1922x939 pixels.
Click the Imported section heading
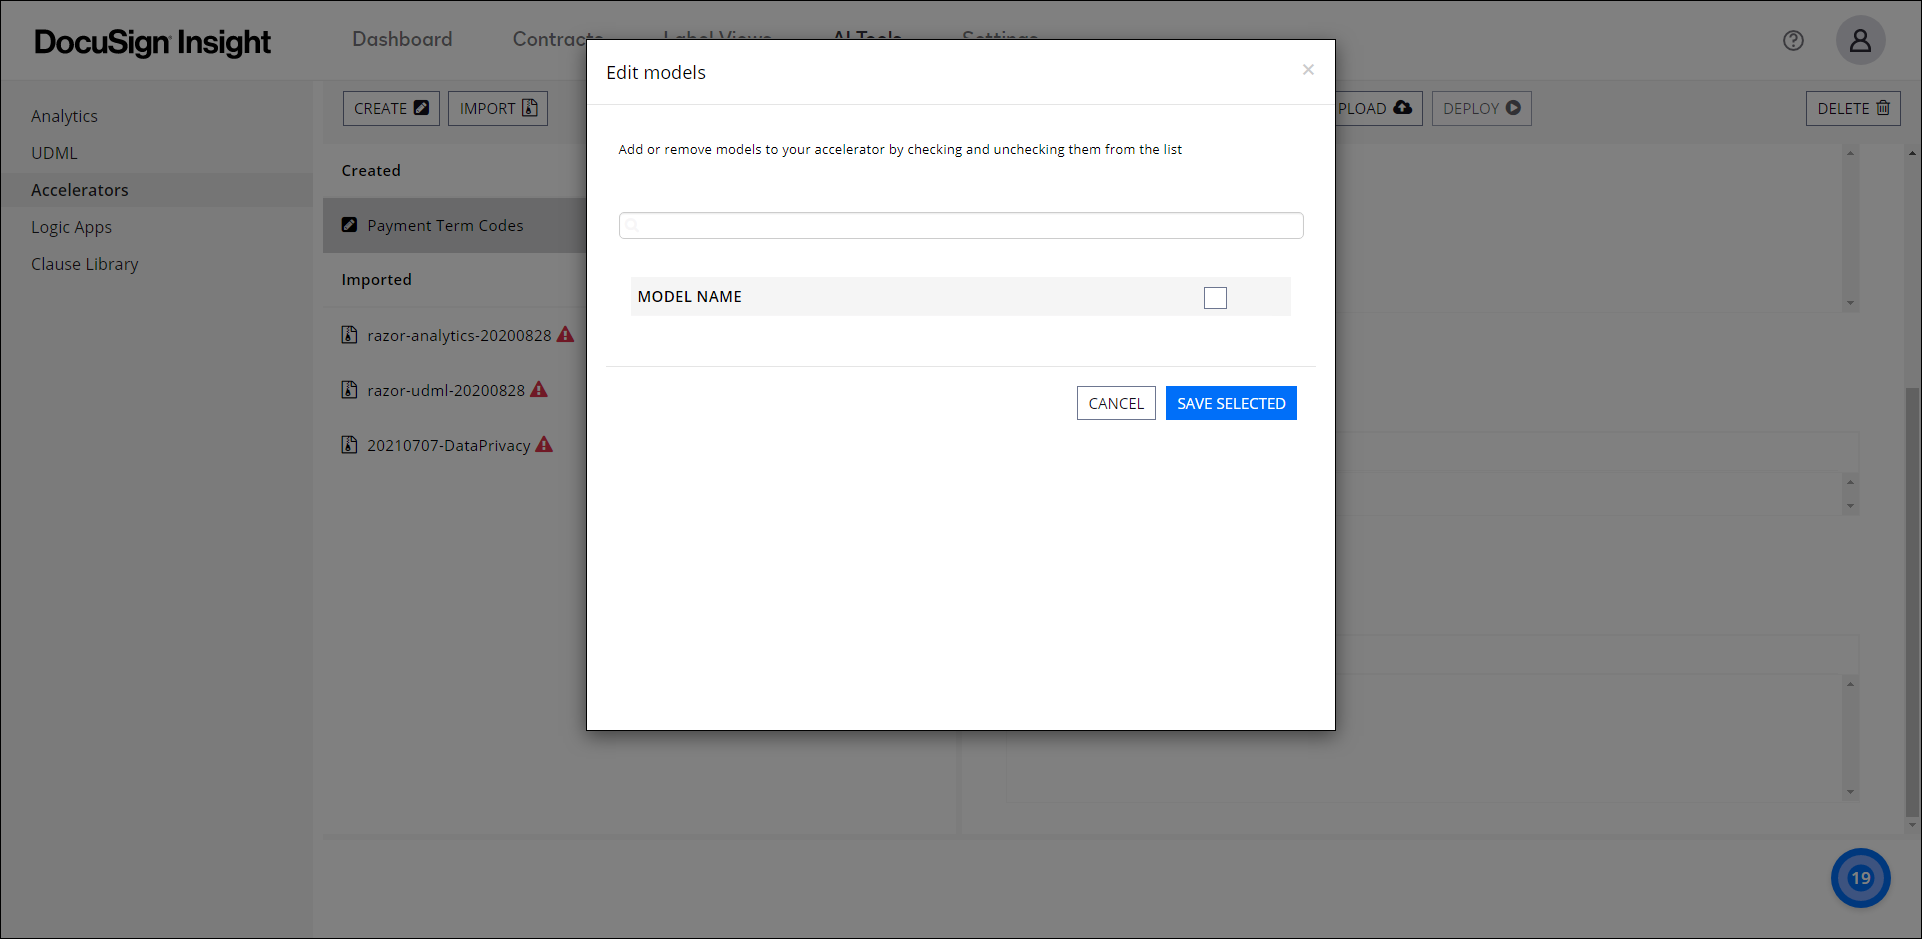(376, 280)
